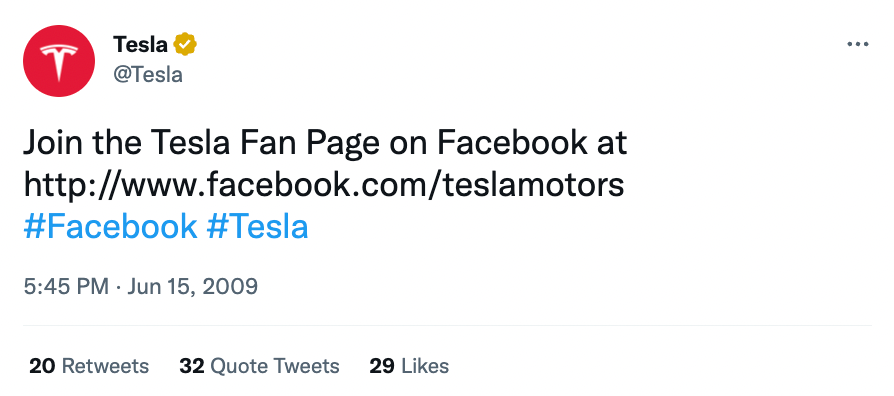Click the tweet's first line of text
Image resolution: width=894 pixels, height=396 pixels.
tap(325, 143)
